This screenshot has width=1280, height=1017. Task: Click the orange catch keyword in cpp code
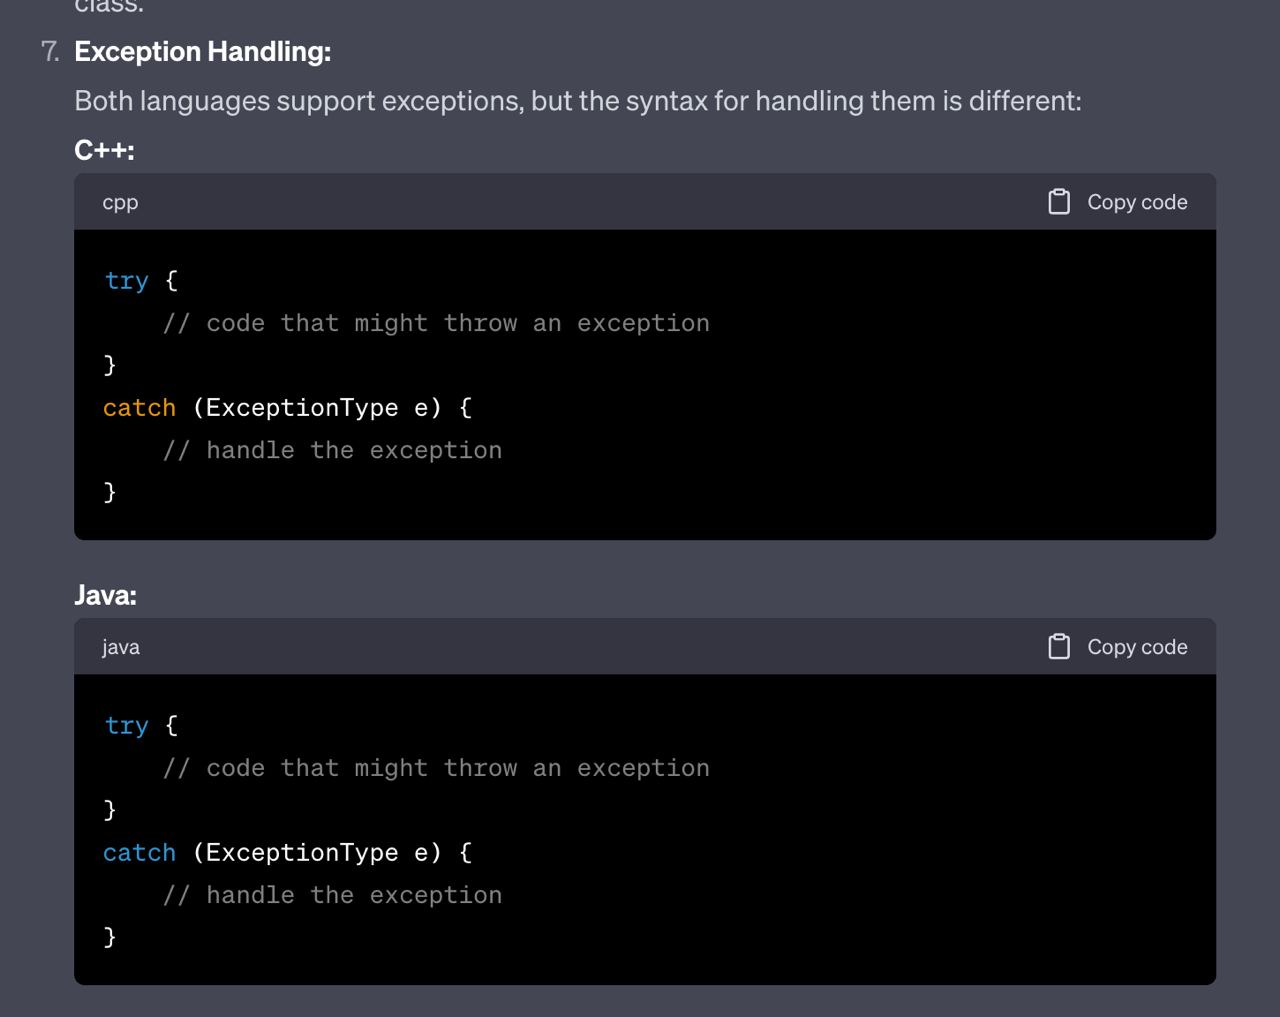point(140,408)
